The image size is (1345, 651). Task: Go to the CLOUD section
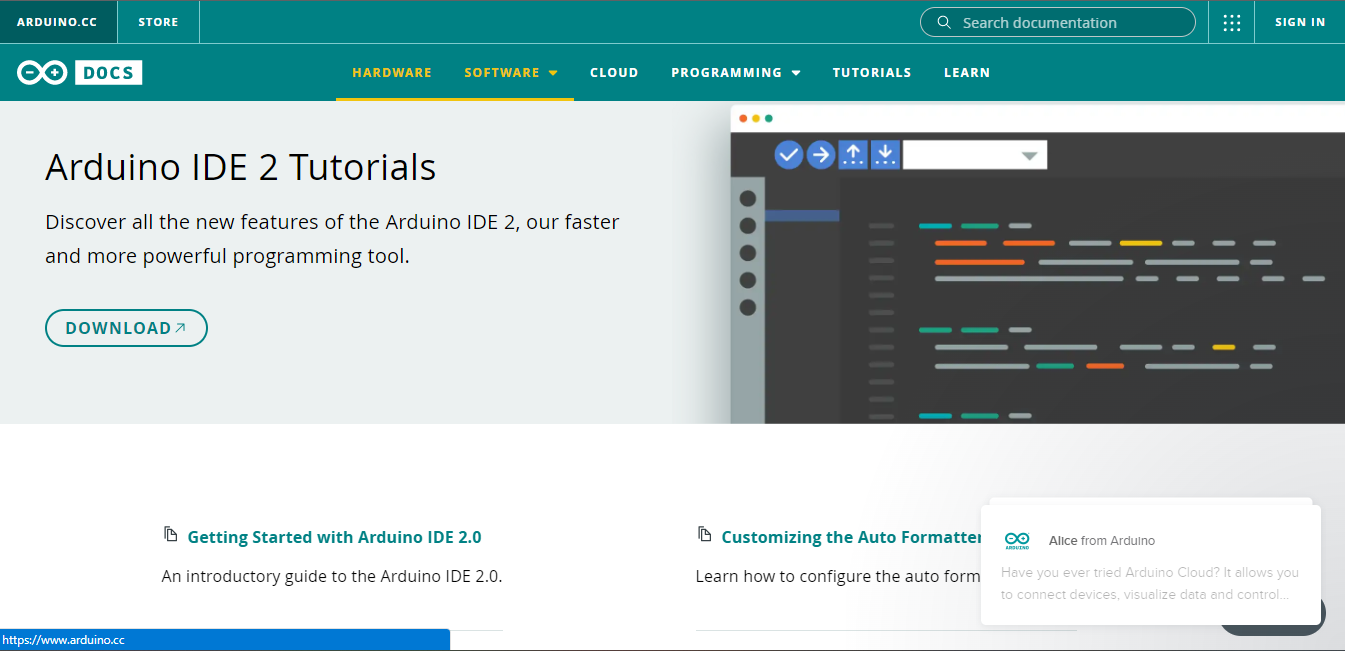(614, 72)
